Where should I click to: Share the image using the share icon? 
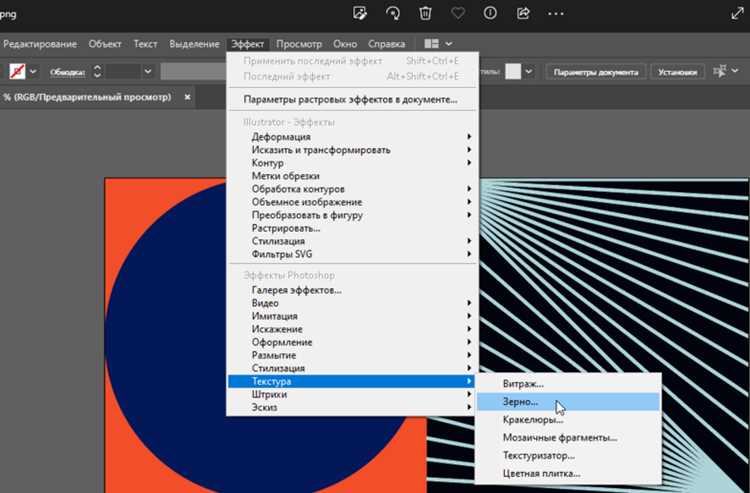[523, 13]
